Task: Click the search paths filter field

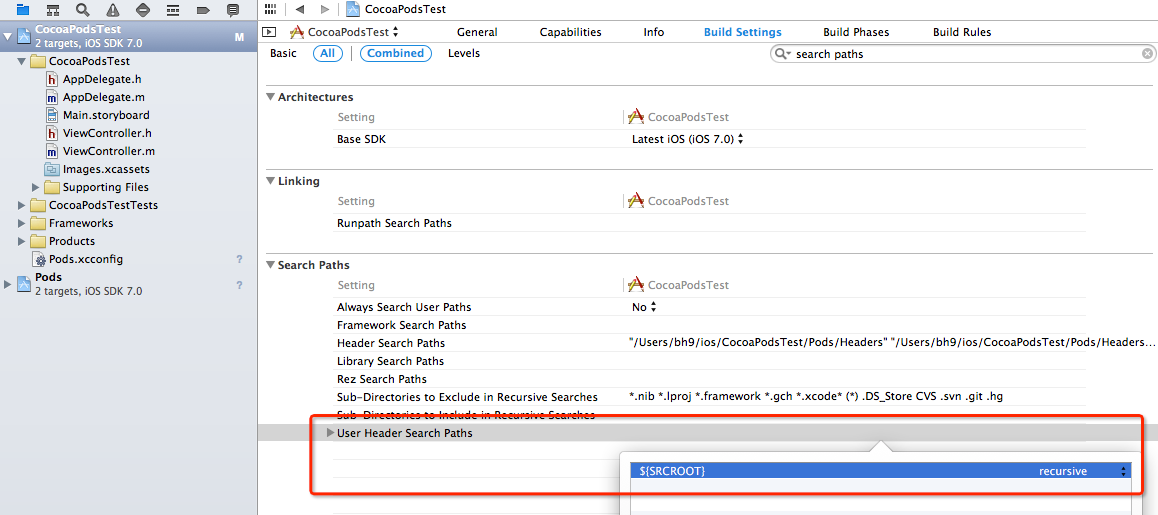Action: [x=963, y=54]
